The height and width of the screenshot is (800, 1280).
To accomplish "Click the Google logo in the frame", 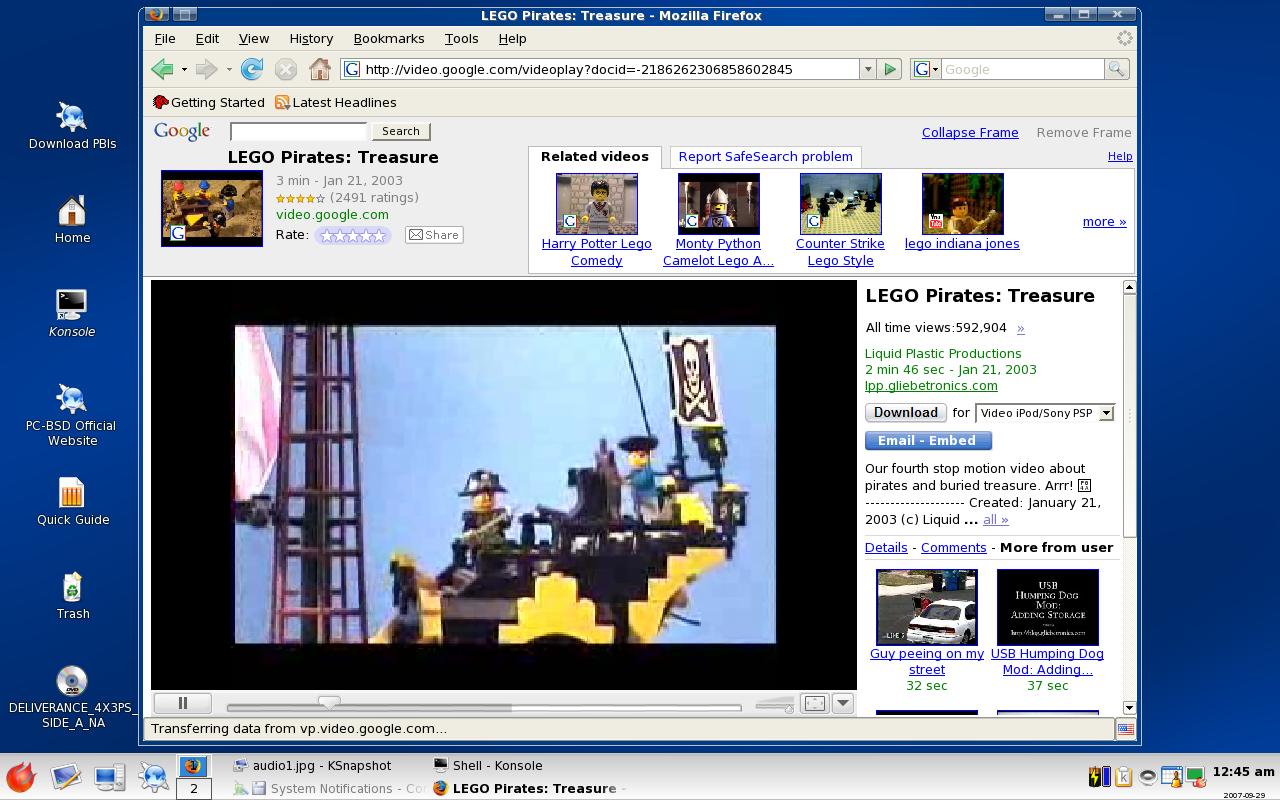I will click(x=182, y=131).
